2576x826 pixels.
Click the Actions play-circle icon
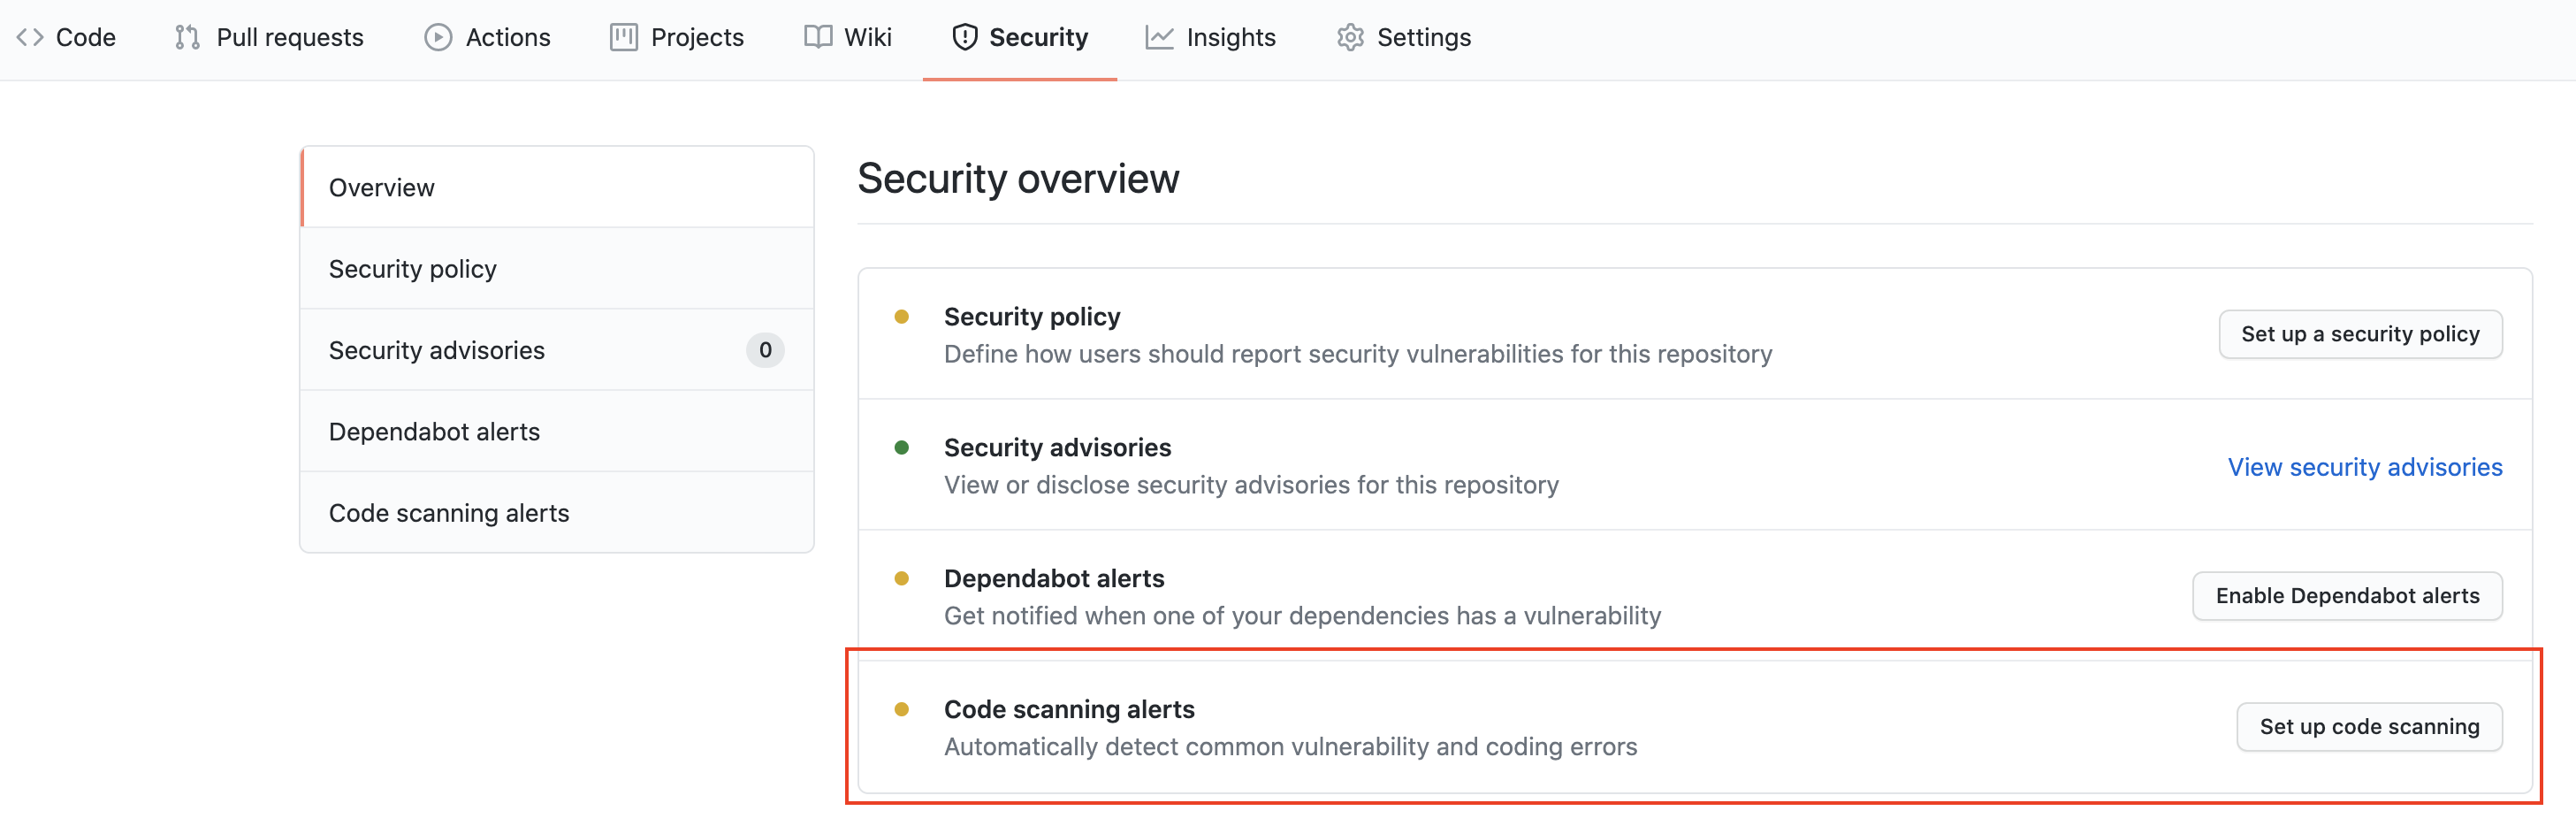[438, 38]
